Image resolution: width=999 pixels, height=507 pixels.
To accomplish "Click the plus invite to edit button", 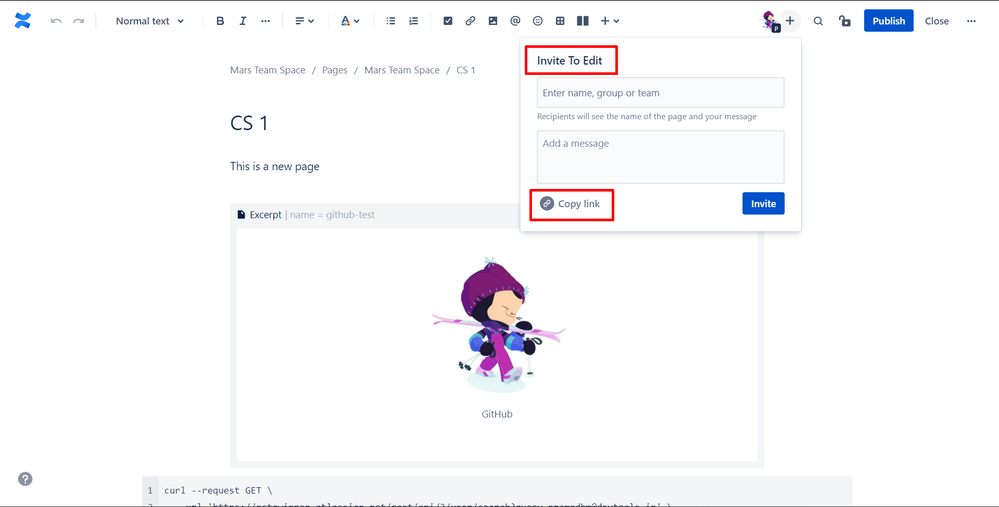I will click(790, 21).
